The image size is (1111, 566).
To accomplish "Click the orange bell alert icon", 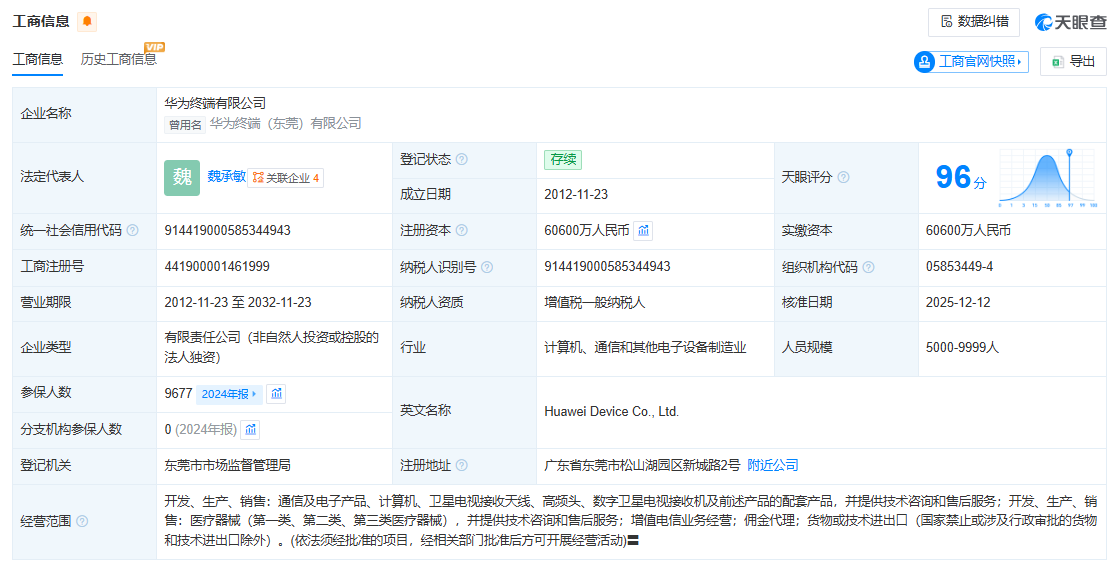I will click(87, 22).
